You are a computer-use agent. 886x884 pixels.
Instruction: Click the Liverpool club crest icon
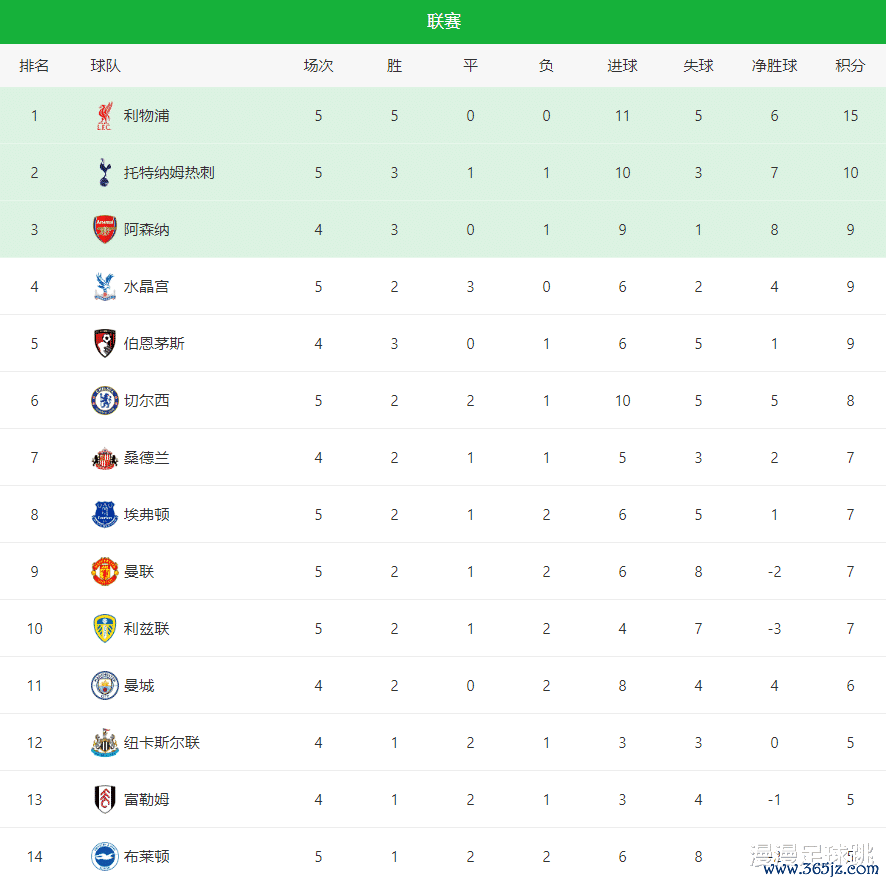point(104,116)
